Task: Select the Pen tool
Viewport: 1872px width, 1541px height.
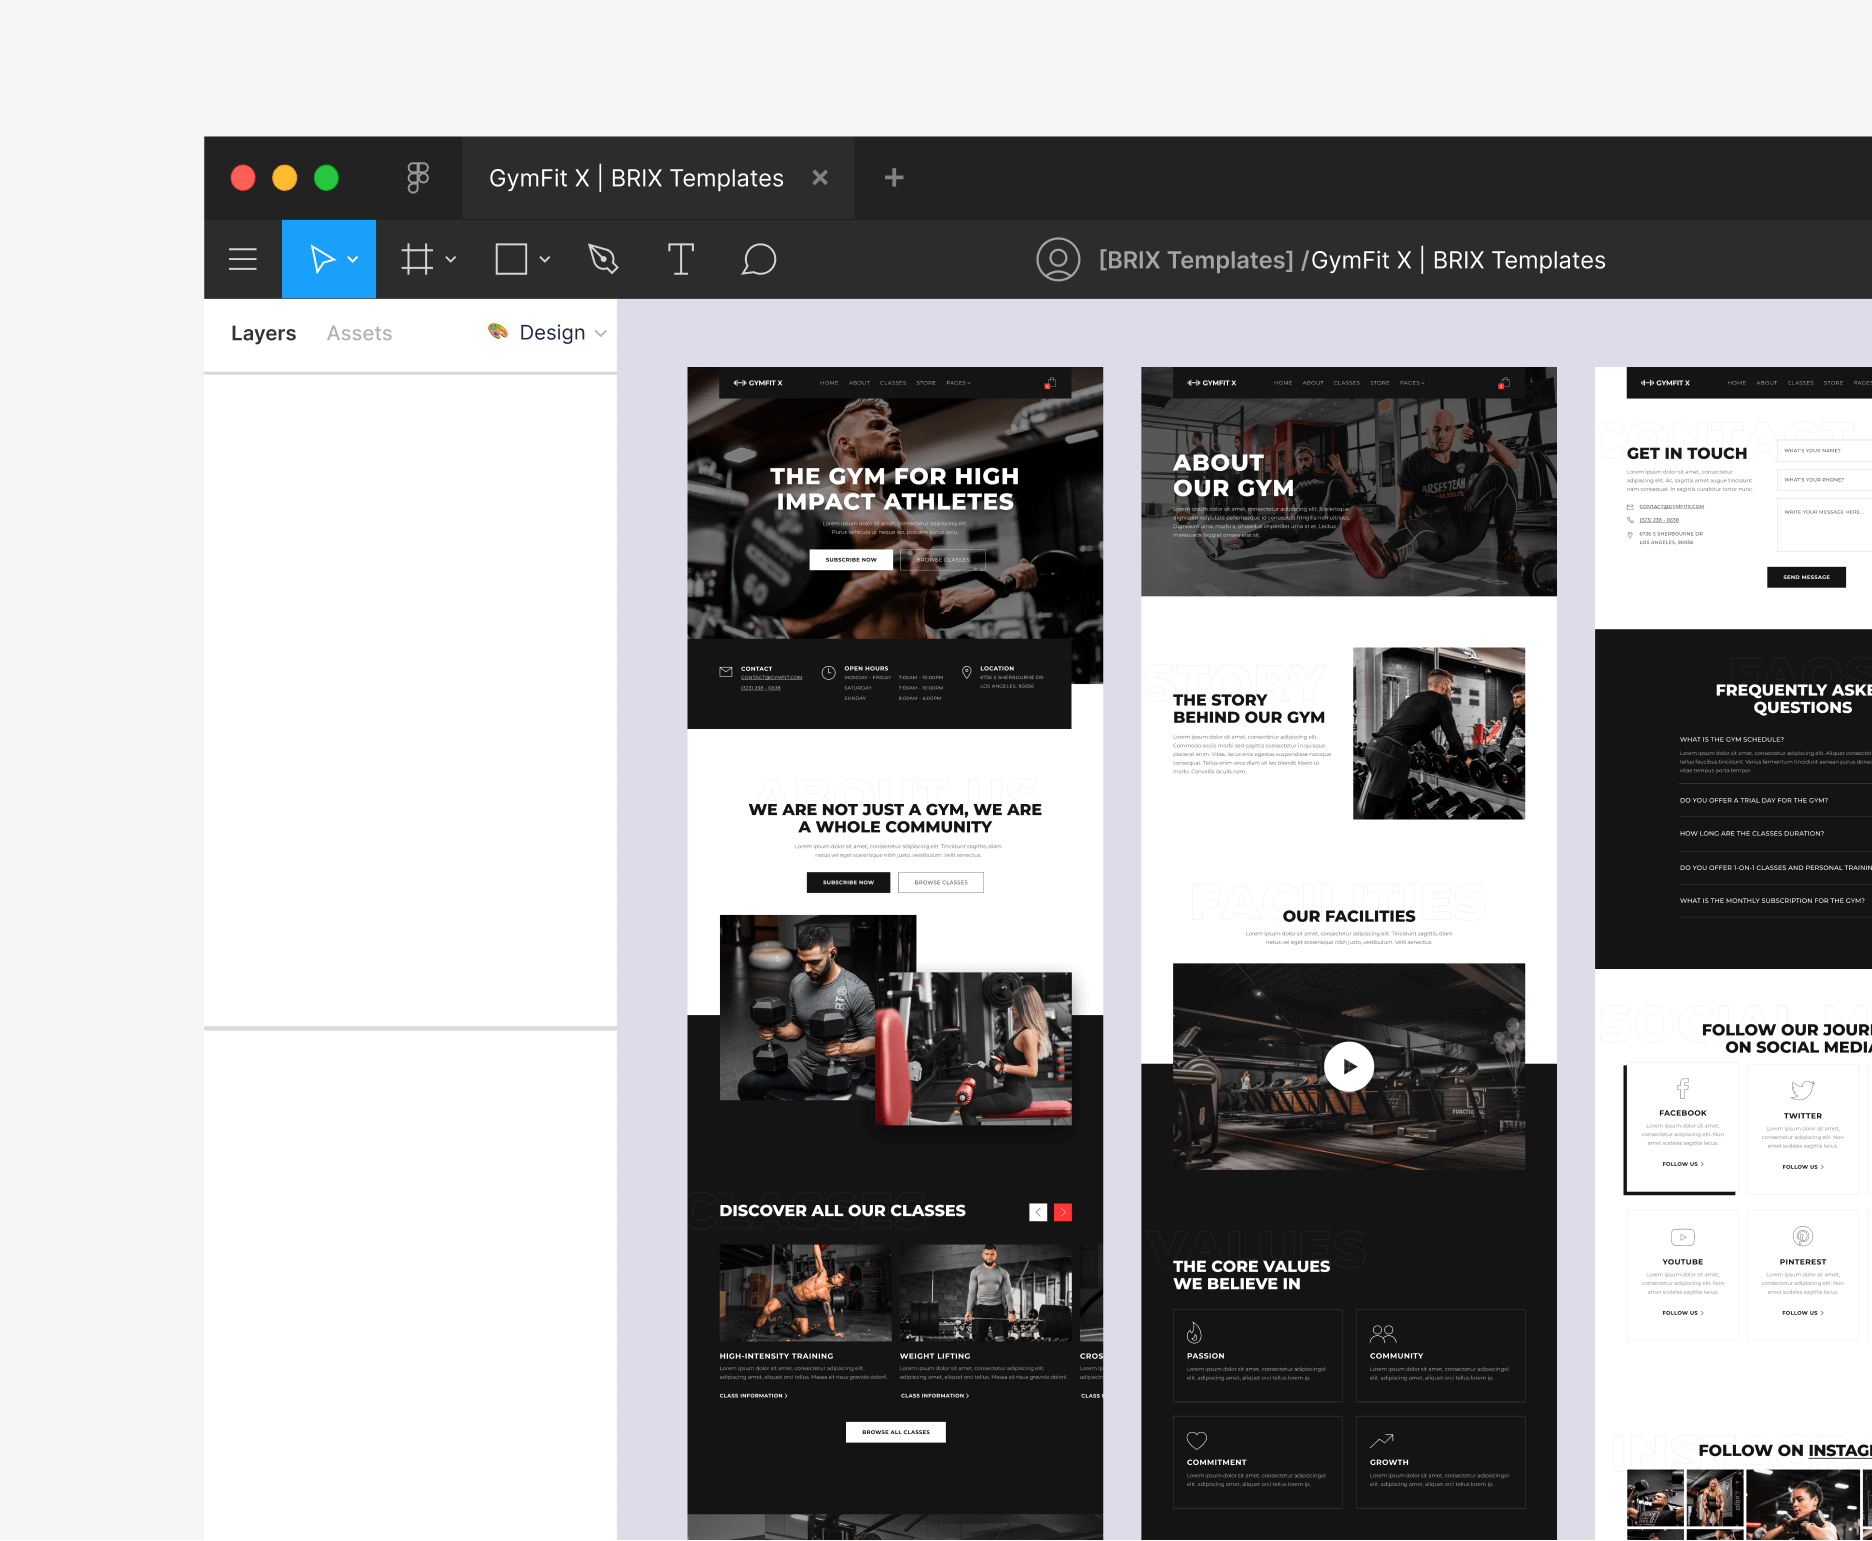Action: [x=604, y=259]
